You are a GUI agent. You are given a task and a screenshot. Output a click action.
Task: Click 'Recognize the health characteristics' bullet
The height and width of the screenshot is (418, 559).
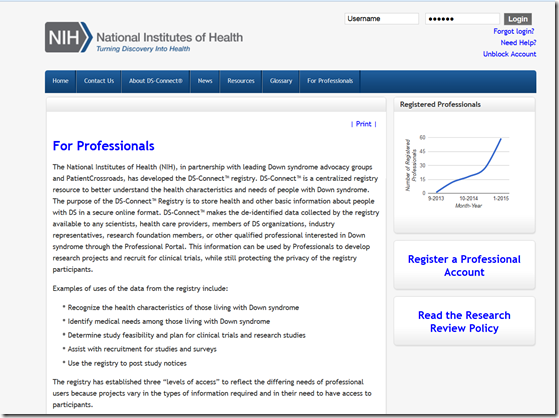(x=183, y=307)
